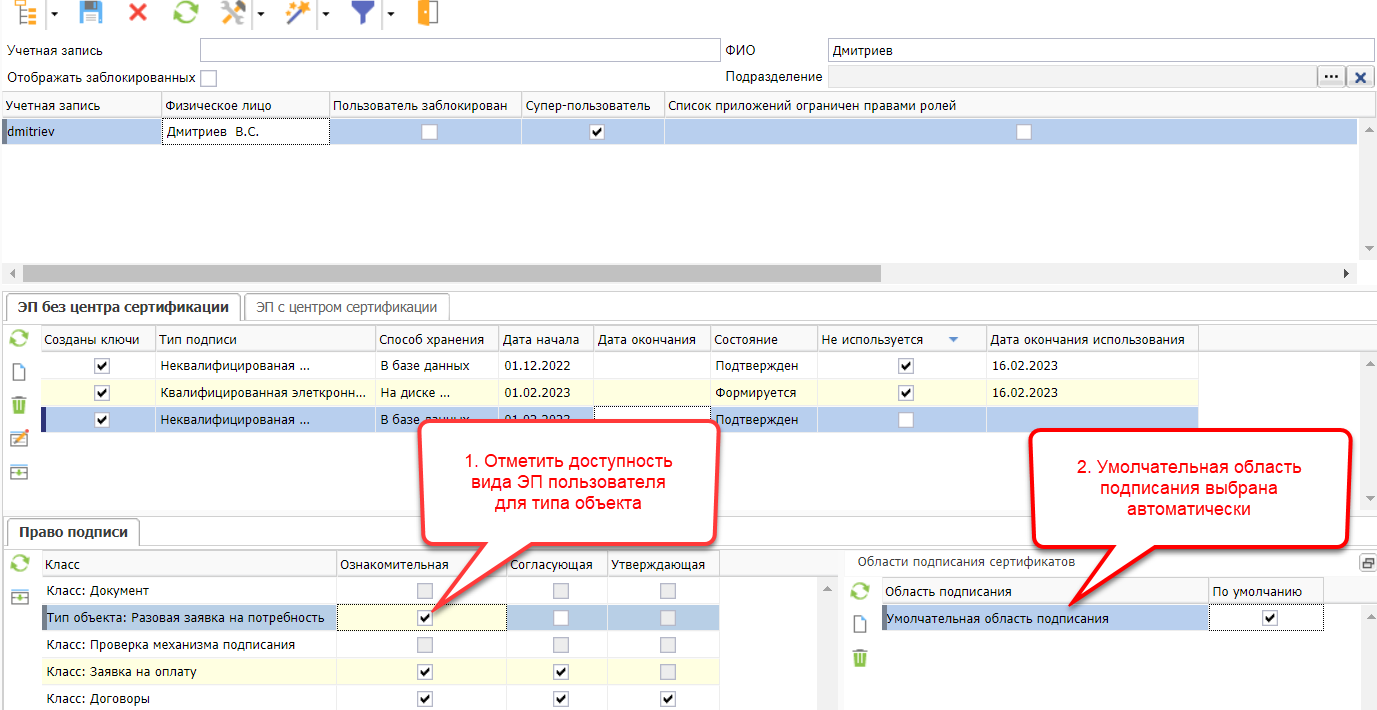Screen dimensions: 1377x710
Task: Click the trash icon in signature keys panel
Action: point(19,405)
